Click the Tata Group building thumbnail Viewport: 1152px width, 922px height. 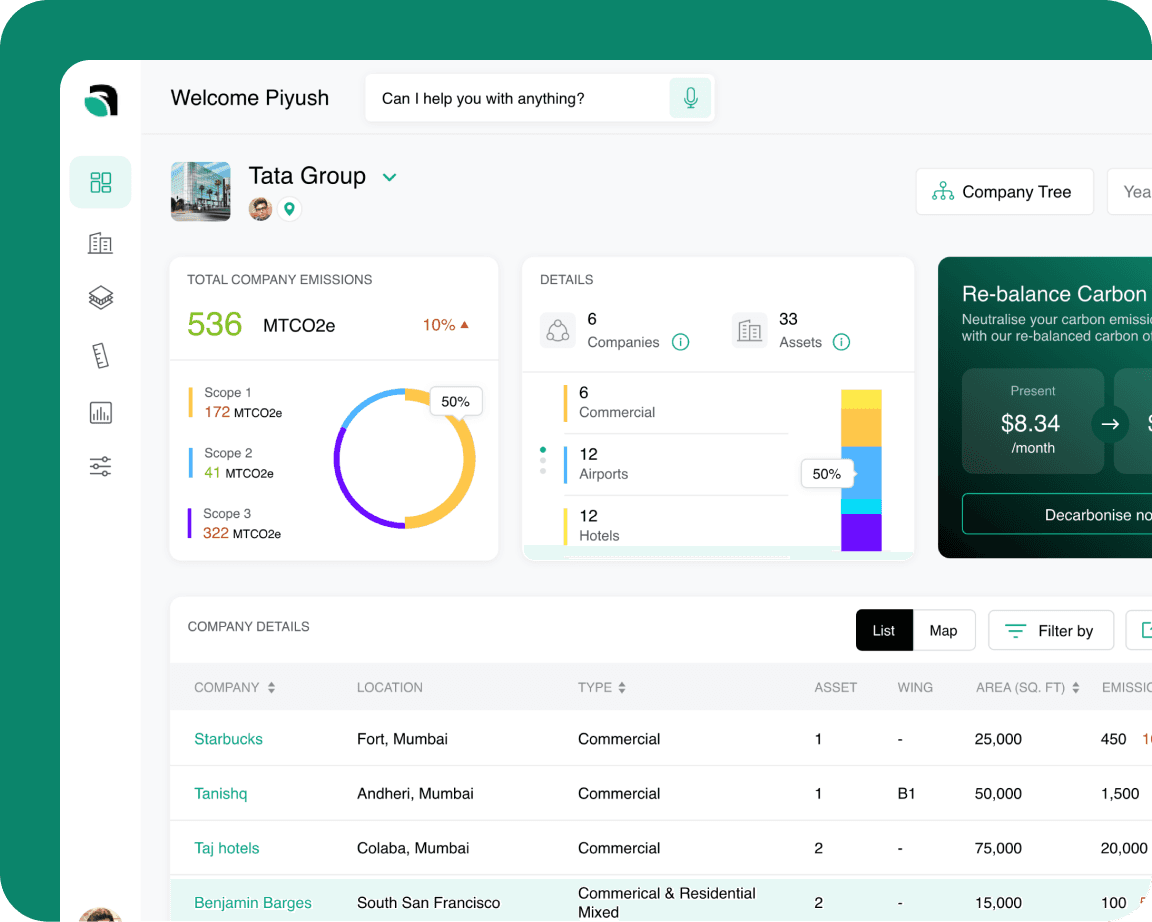point(201,192)
